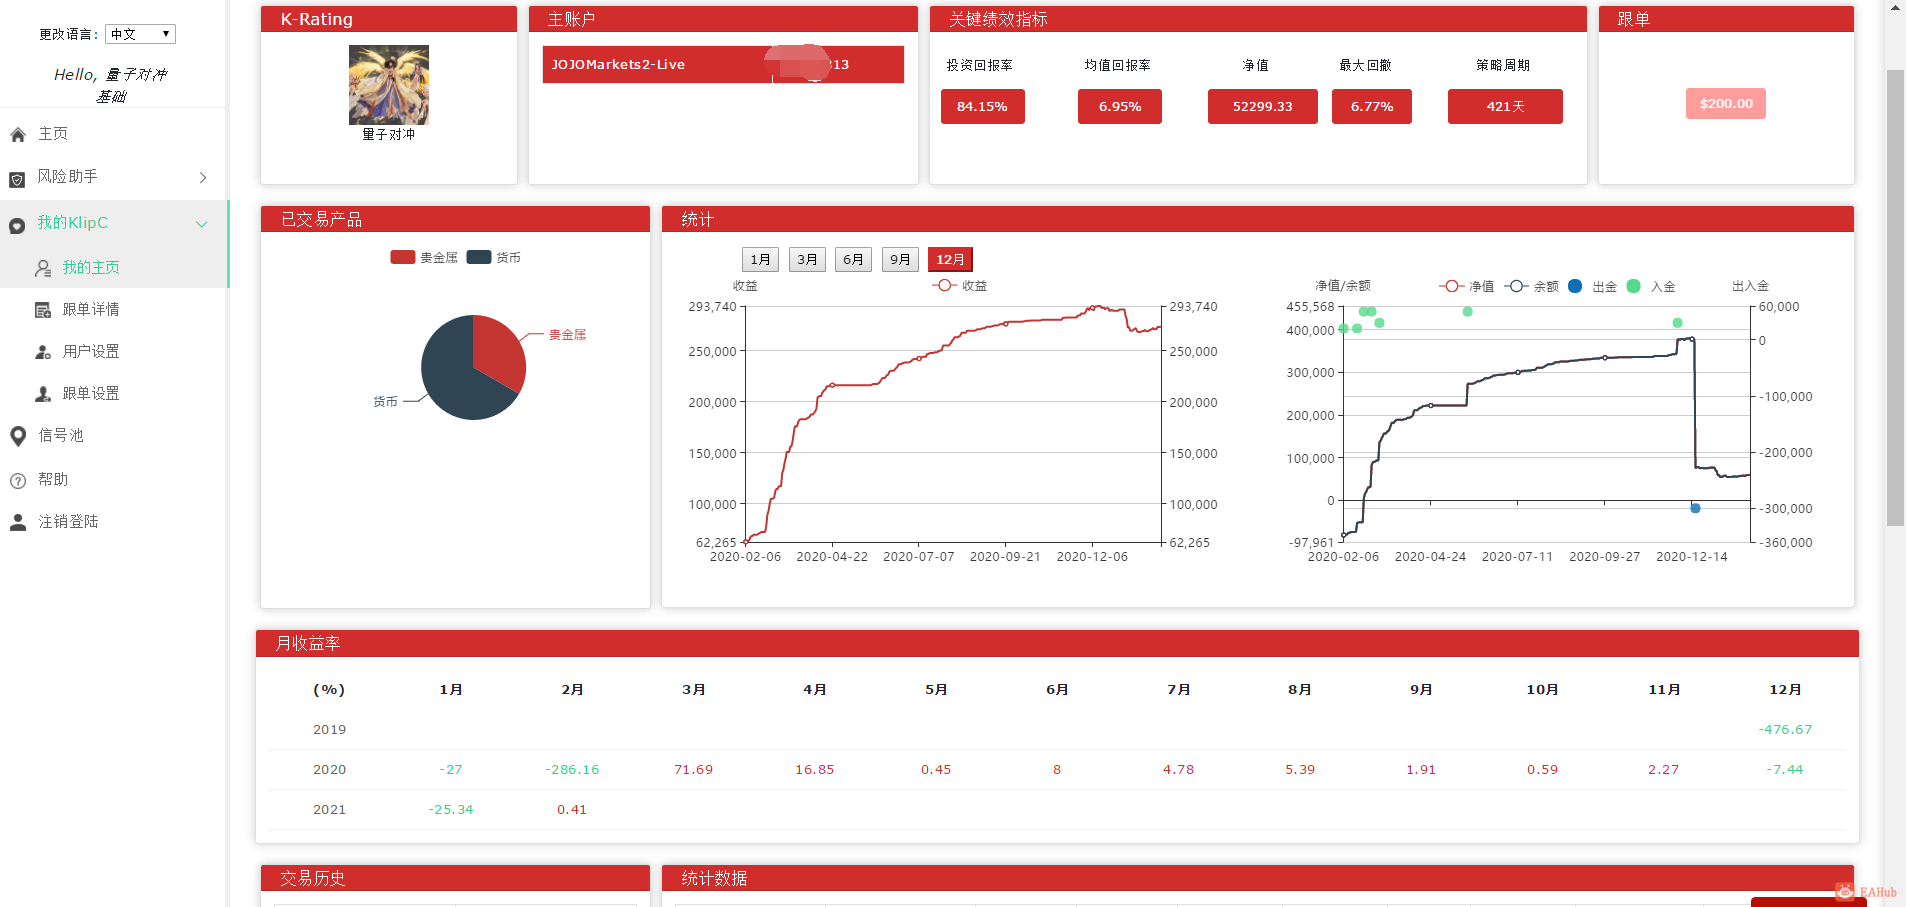Image resolution: width=1906 pixels, height=907 pixels.
Task: Click January 2021 value -25.34
Action: click(451, 810)
